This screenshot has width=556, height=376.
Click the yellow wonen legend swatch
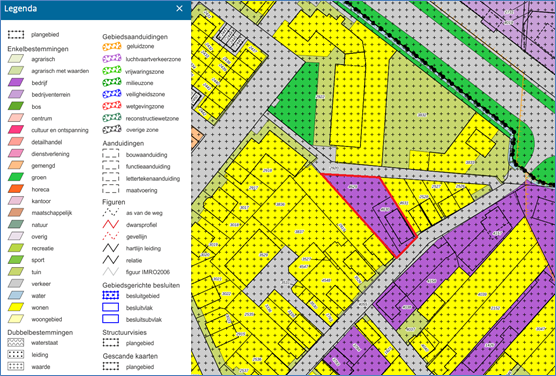(x=16, y=307)
